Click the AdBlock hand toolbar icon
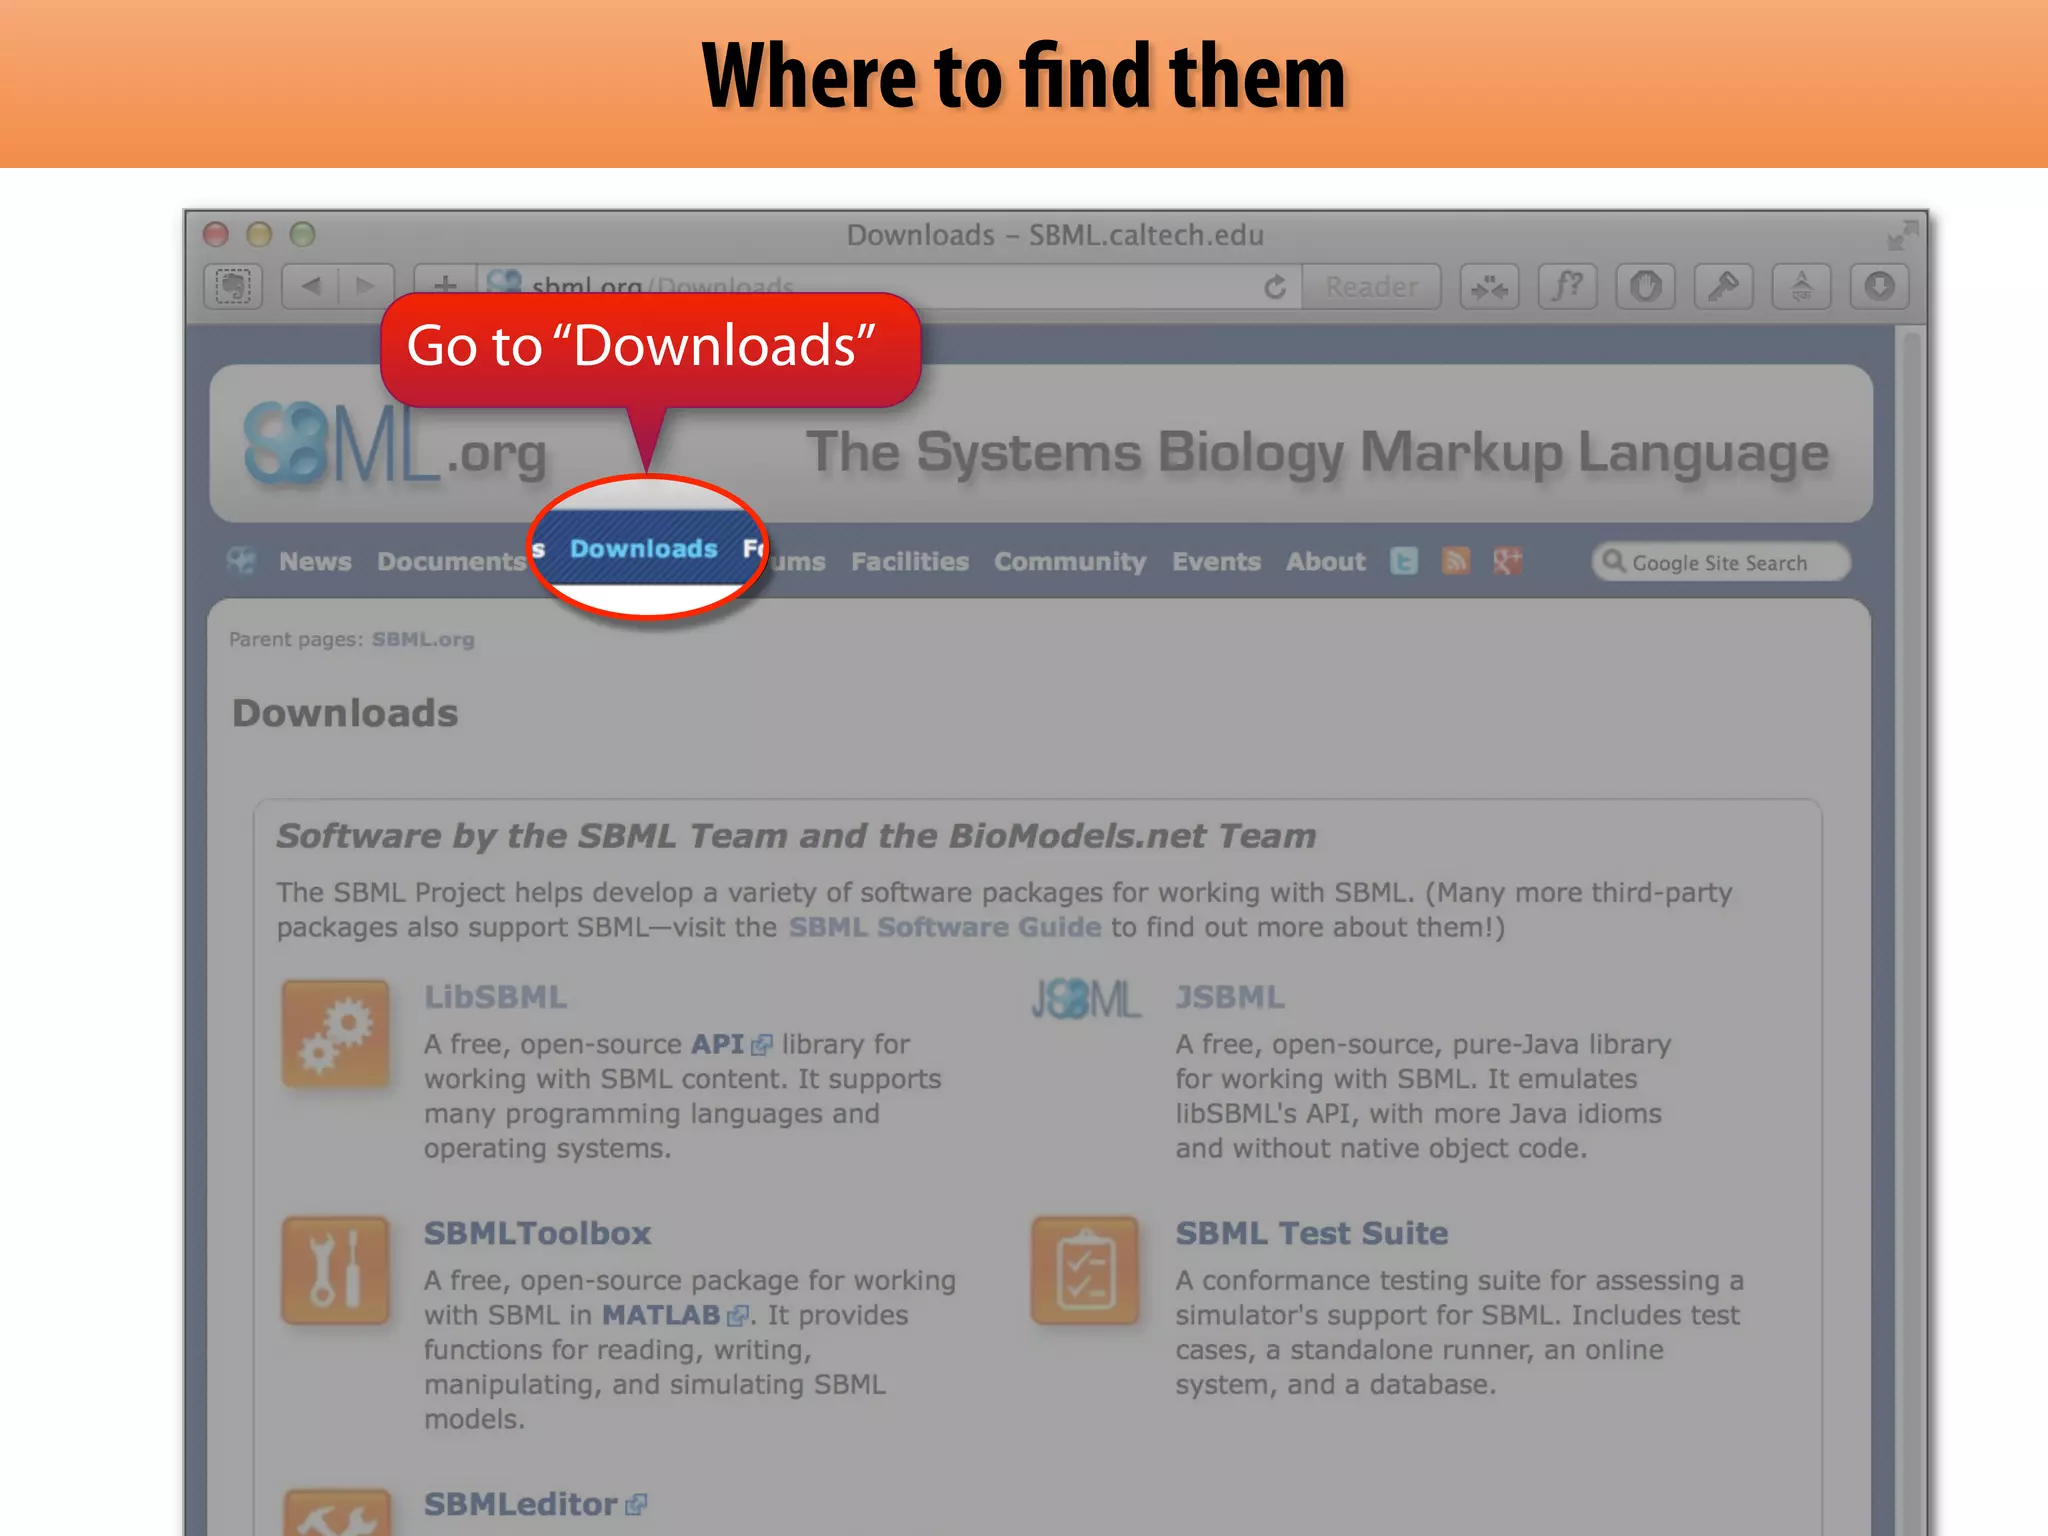The height and width of the screenshot is (1536, 2048). (x=1645, y=287)
